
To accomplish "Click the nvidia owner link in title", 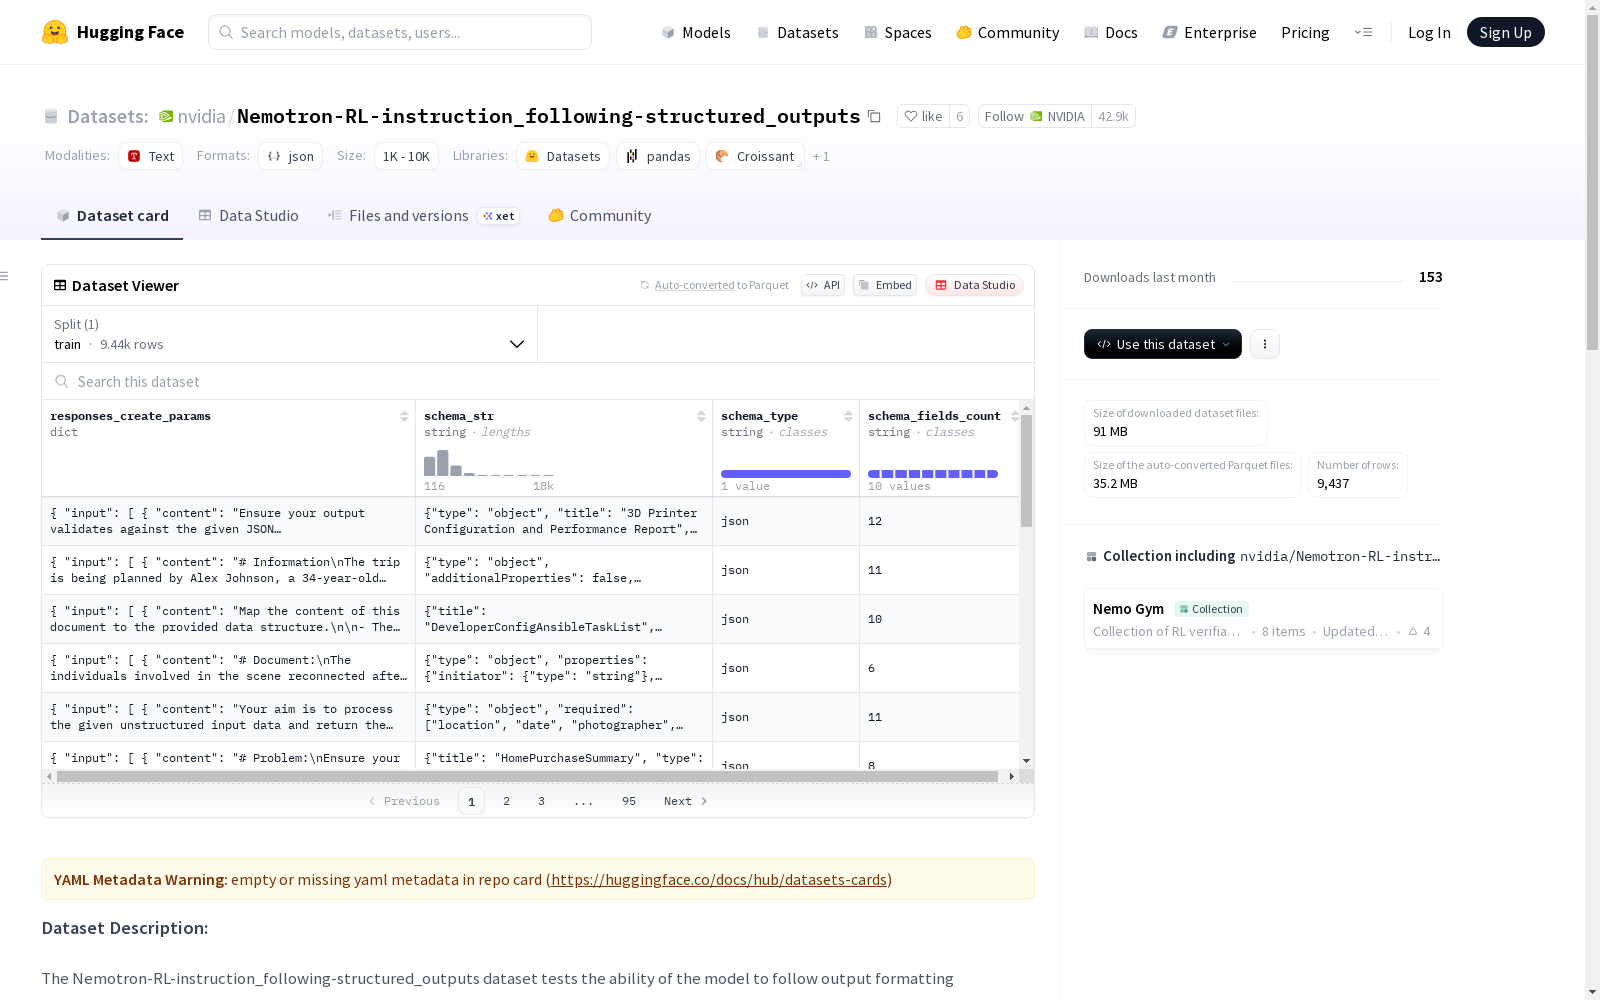I will pos(201,116).
